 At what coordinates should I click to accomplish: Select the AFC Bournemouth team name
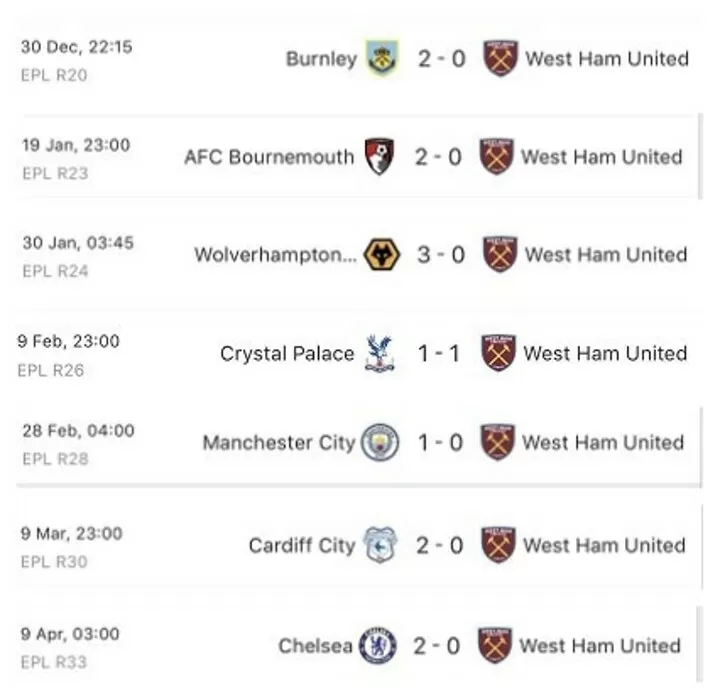pyautogui.click(x=270, y=157)
